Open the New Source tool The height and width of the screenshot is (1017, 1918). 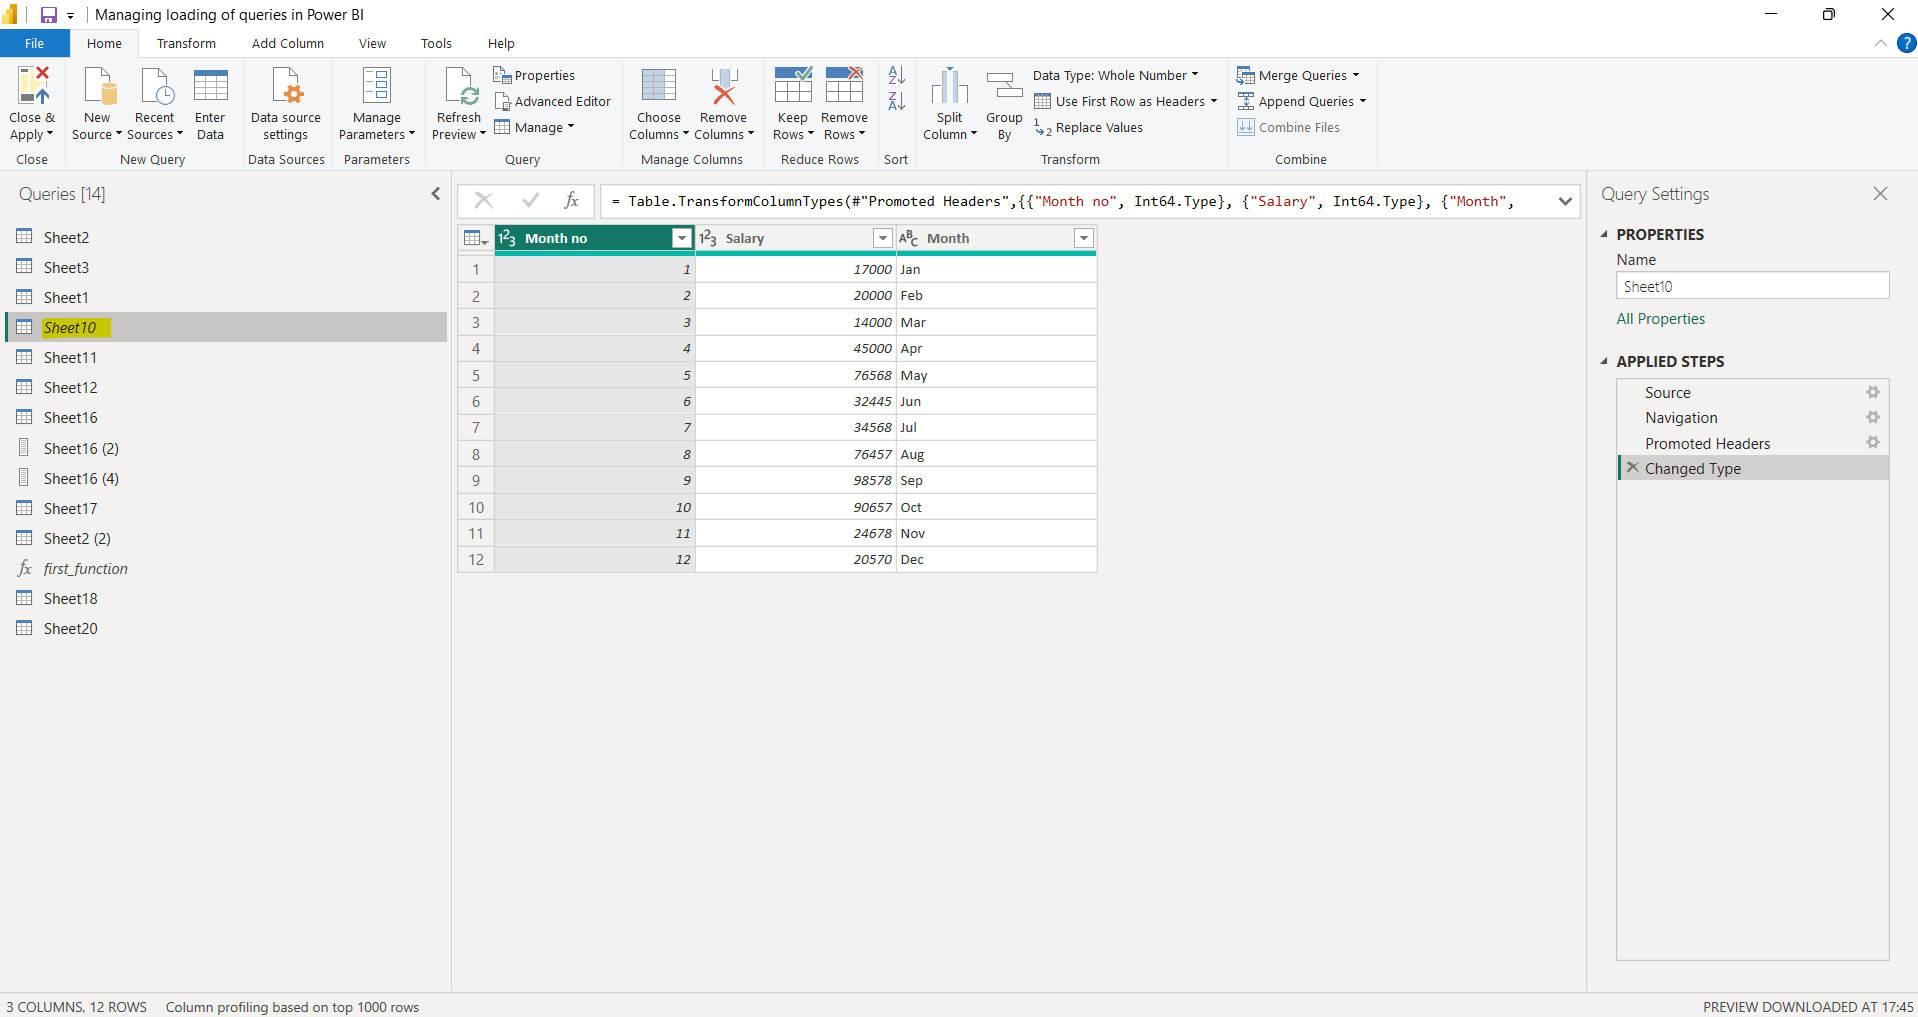96,101
